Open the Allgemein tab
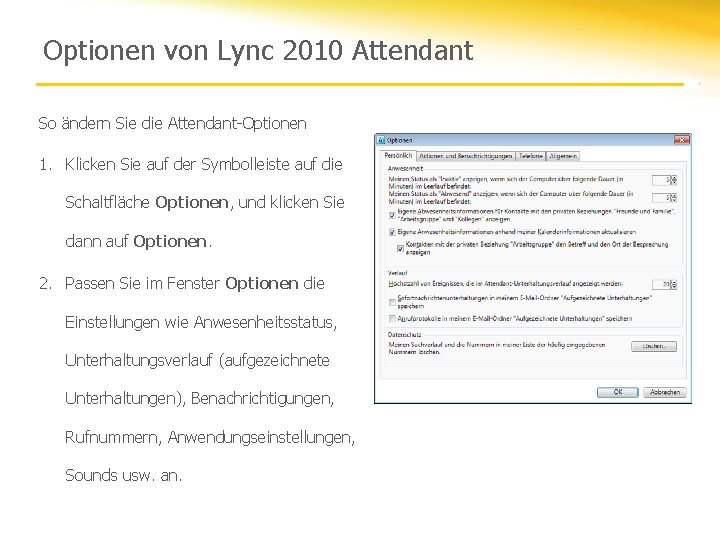 (x=563, y=156)
